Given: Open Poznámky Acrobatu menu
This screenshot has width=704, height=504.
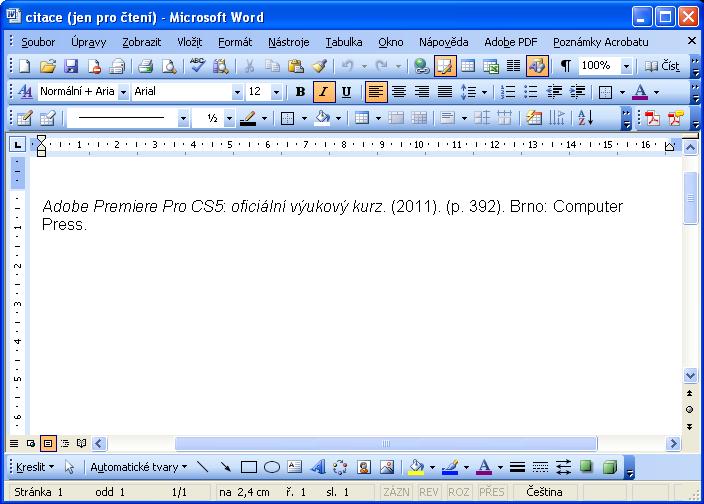Looking at the screenshot, I should pyautogui.click(x=600, y=42).
